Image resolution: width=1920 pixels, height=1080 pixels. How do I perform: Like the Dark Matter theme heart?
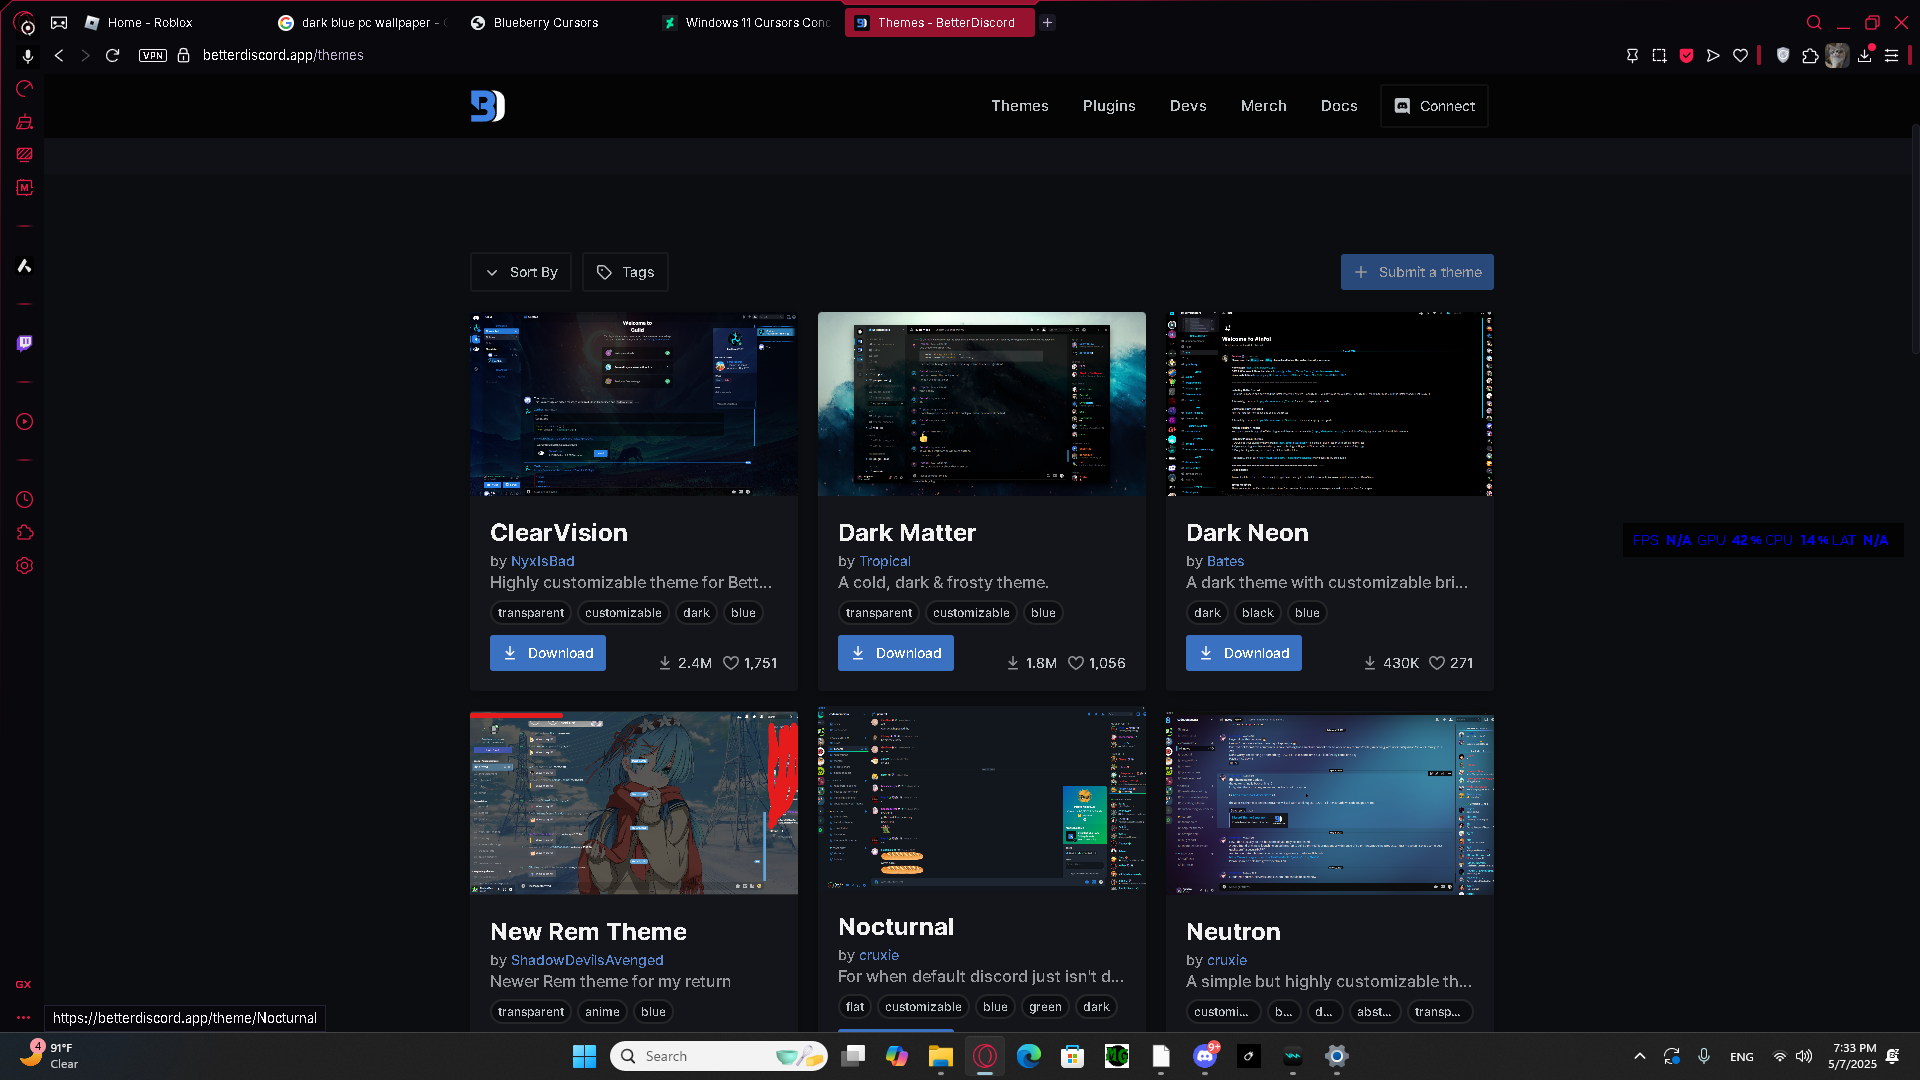(x=1076, y=663)
